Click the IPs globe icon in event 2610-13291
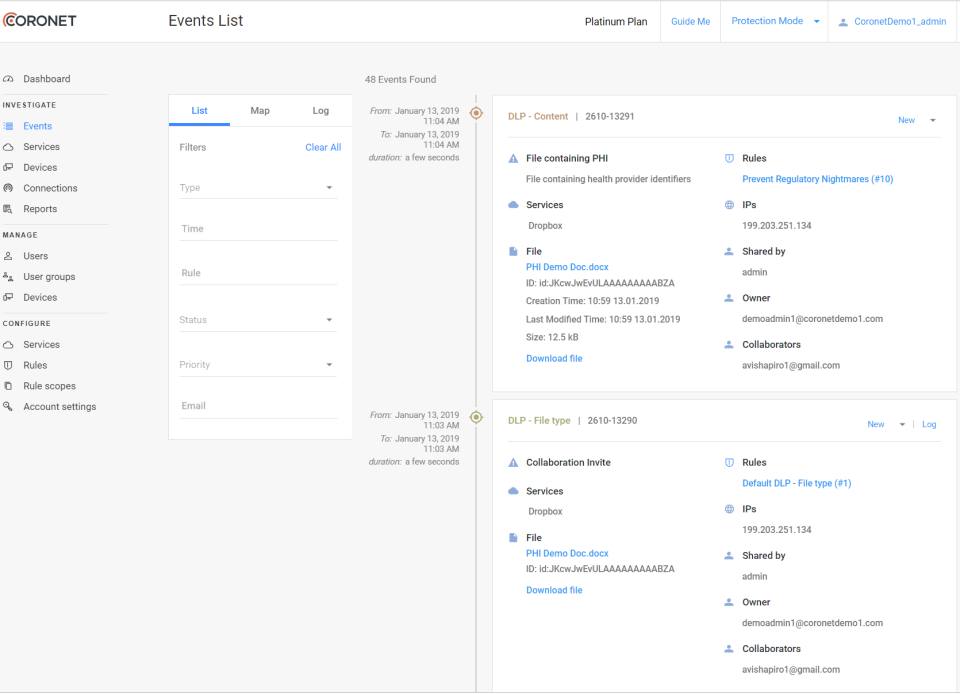The image size is (960, 694). tap(729, 205)
